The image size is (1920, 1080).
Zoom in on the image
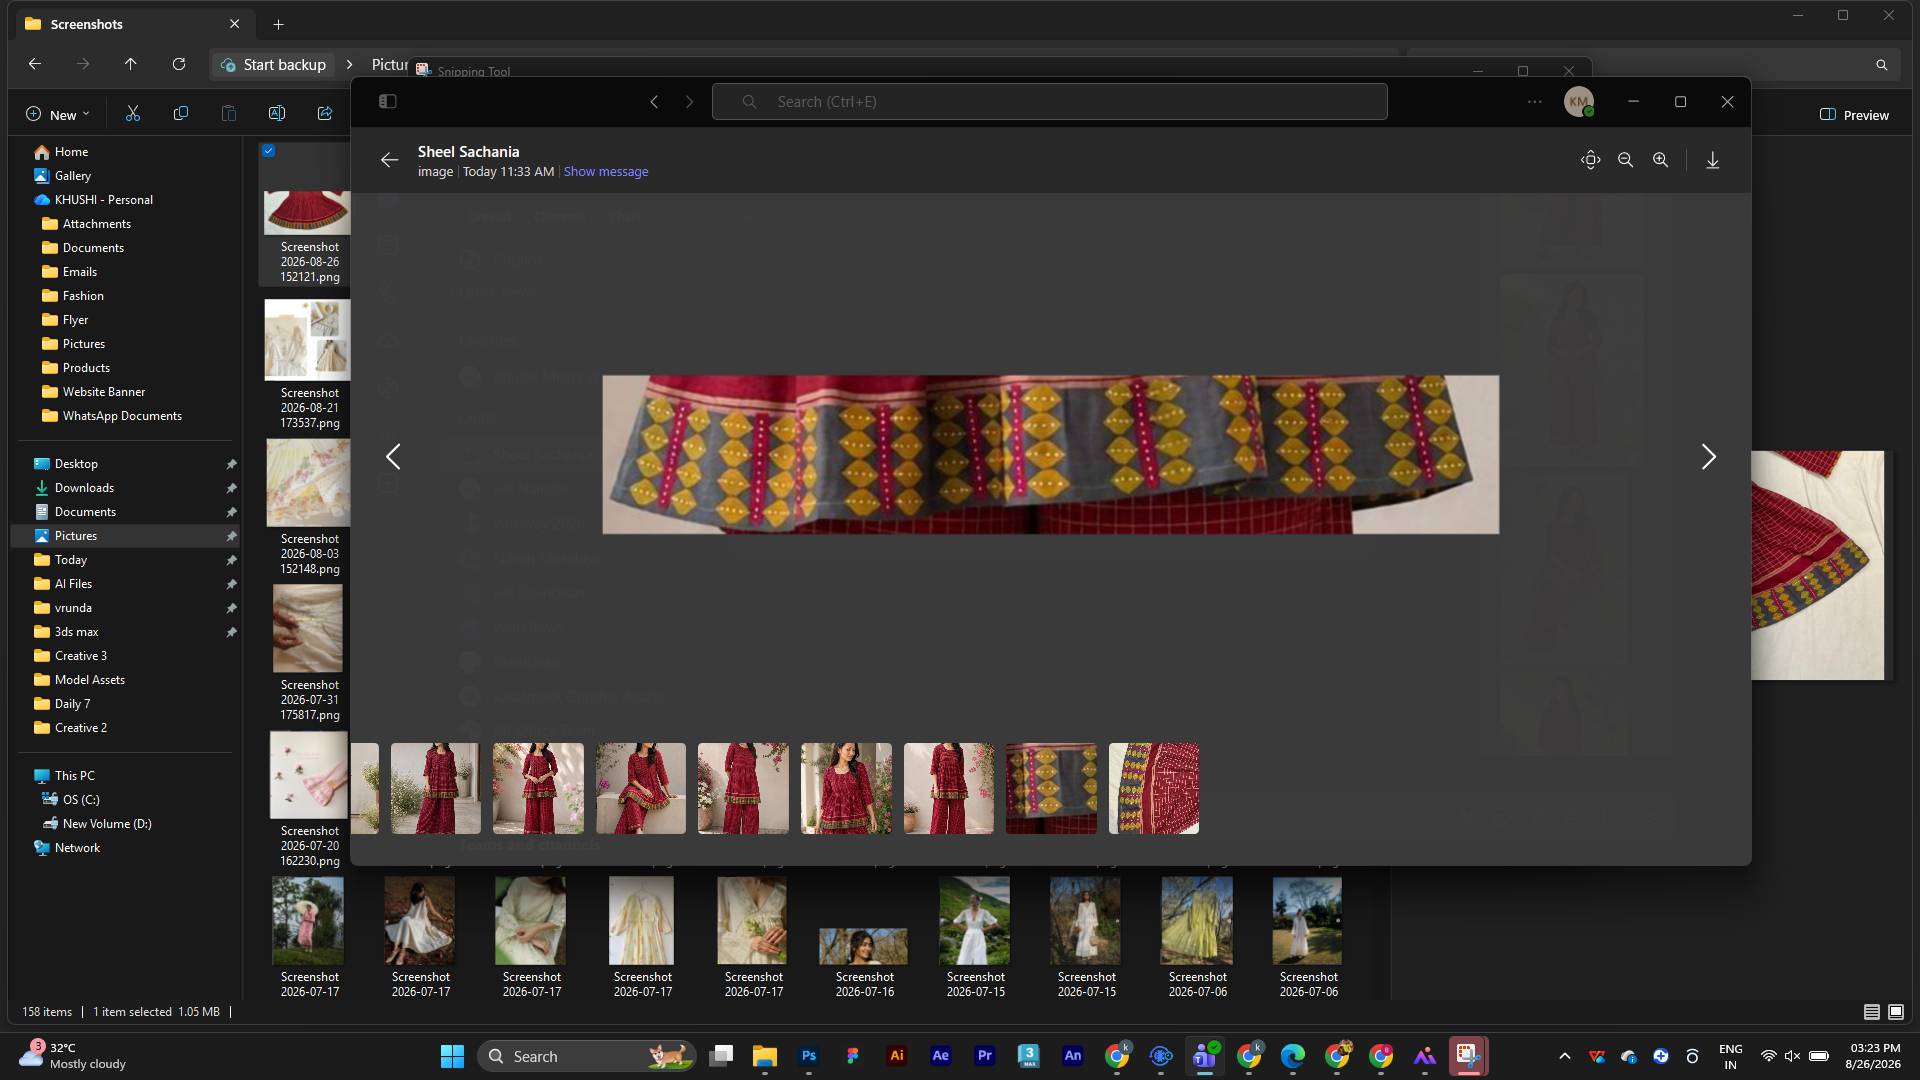[x=1660, y=160]
